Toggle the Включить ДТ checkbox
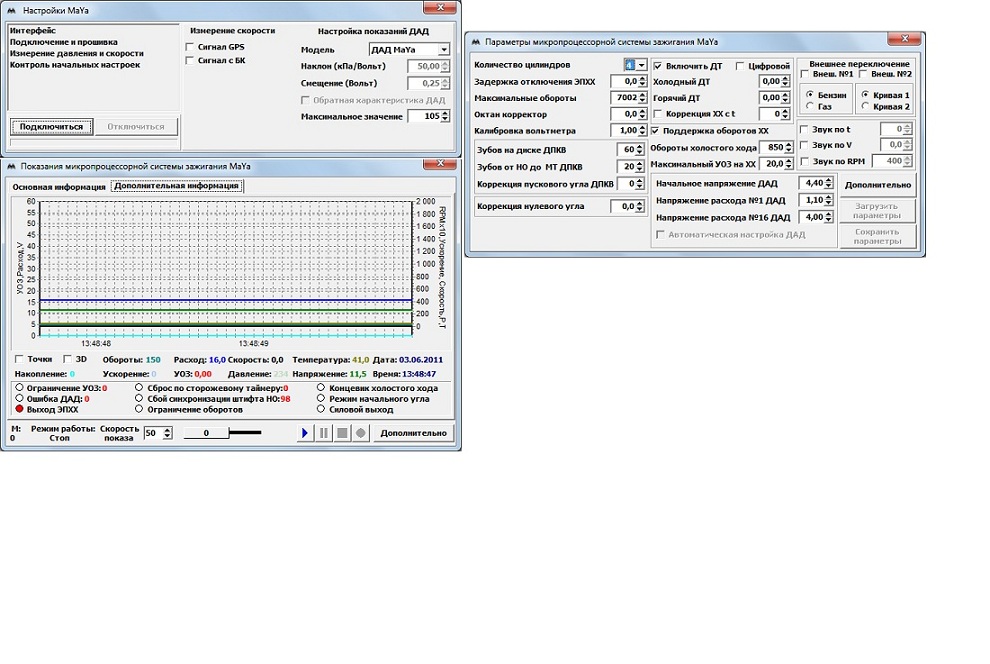The height and width of the screenshot is (664, 990). 657,66
